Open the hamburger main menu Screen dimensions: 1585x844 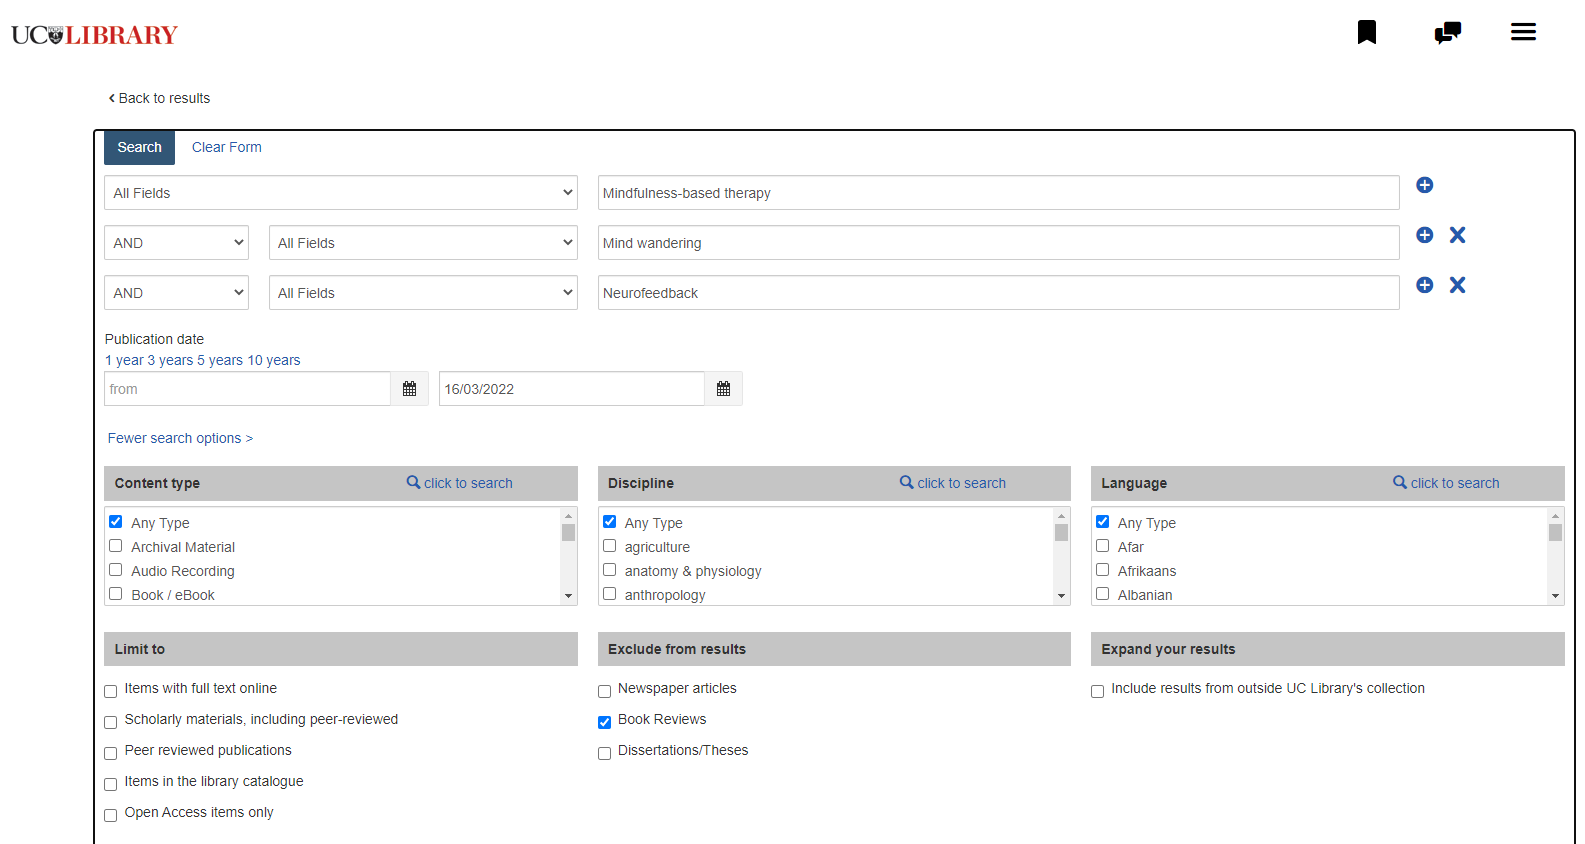tap(1523, 33)
